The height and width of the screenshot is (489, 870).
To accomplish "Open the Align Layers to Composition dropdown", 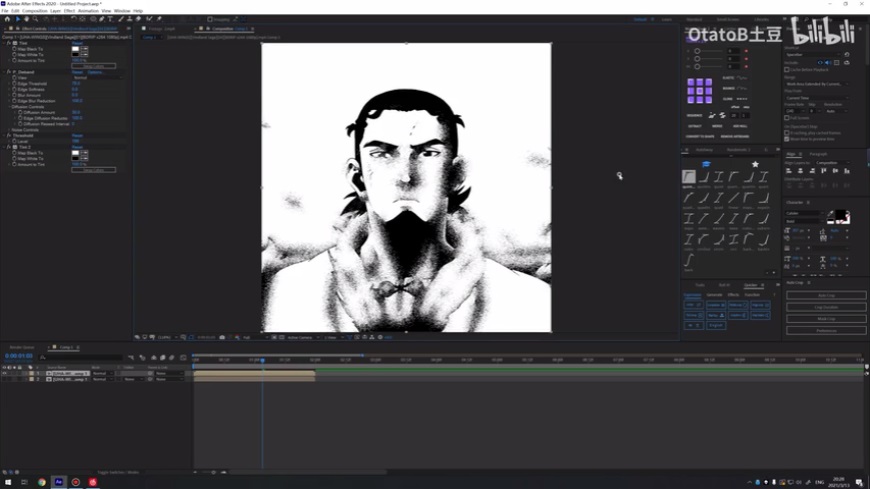I will [832, 163].
